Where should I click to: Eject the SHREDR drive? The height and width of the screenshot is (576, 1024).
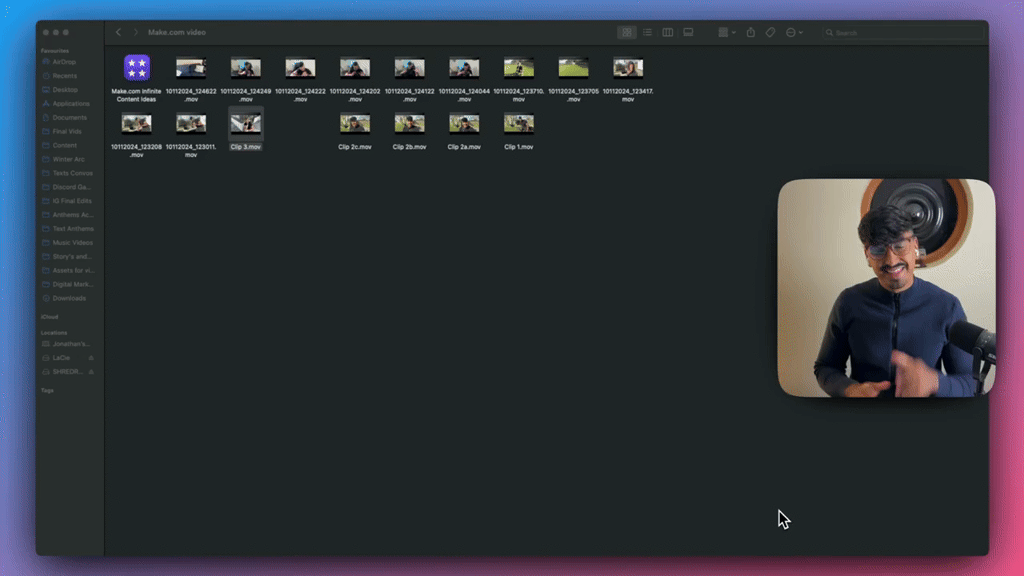click(93, 371)
